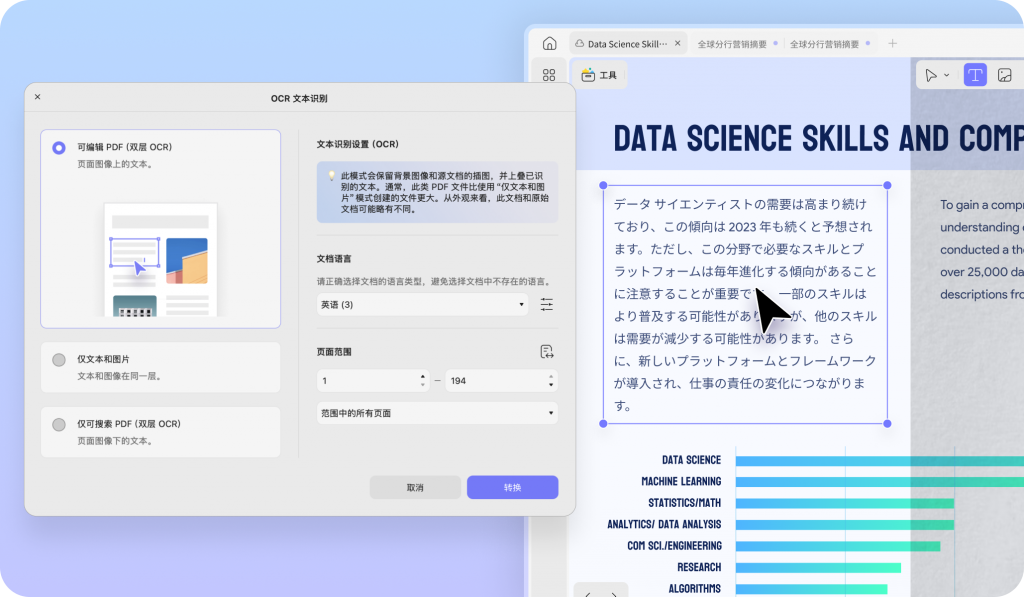Click the COM SCI./ENGINEERING chart label

[675, 546]
